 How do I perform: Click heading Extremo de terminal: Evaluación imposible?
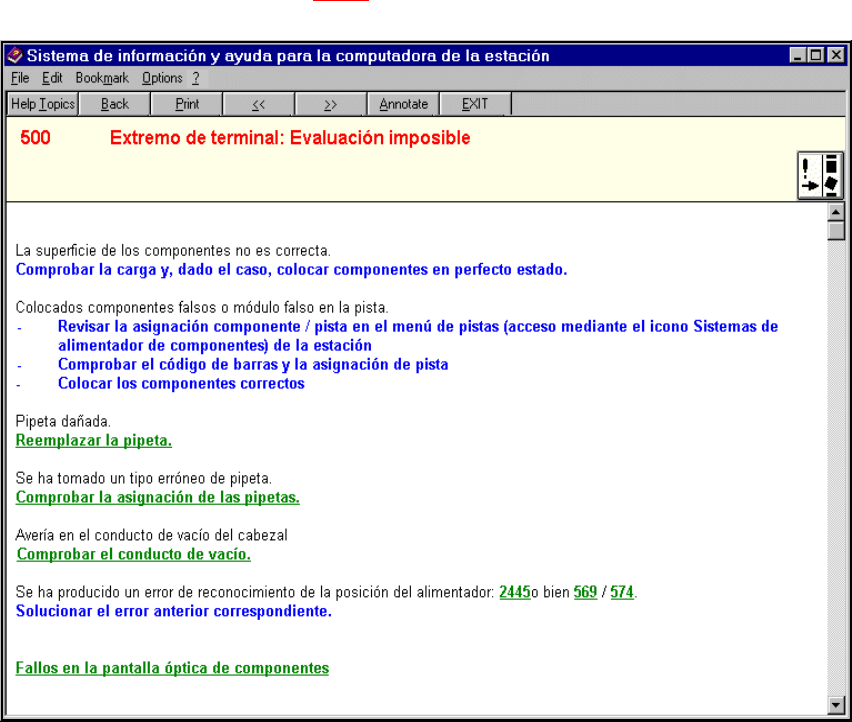pos(290,138)
